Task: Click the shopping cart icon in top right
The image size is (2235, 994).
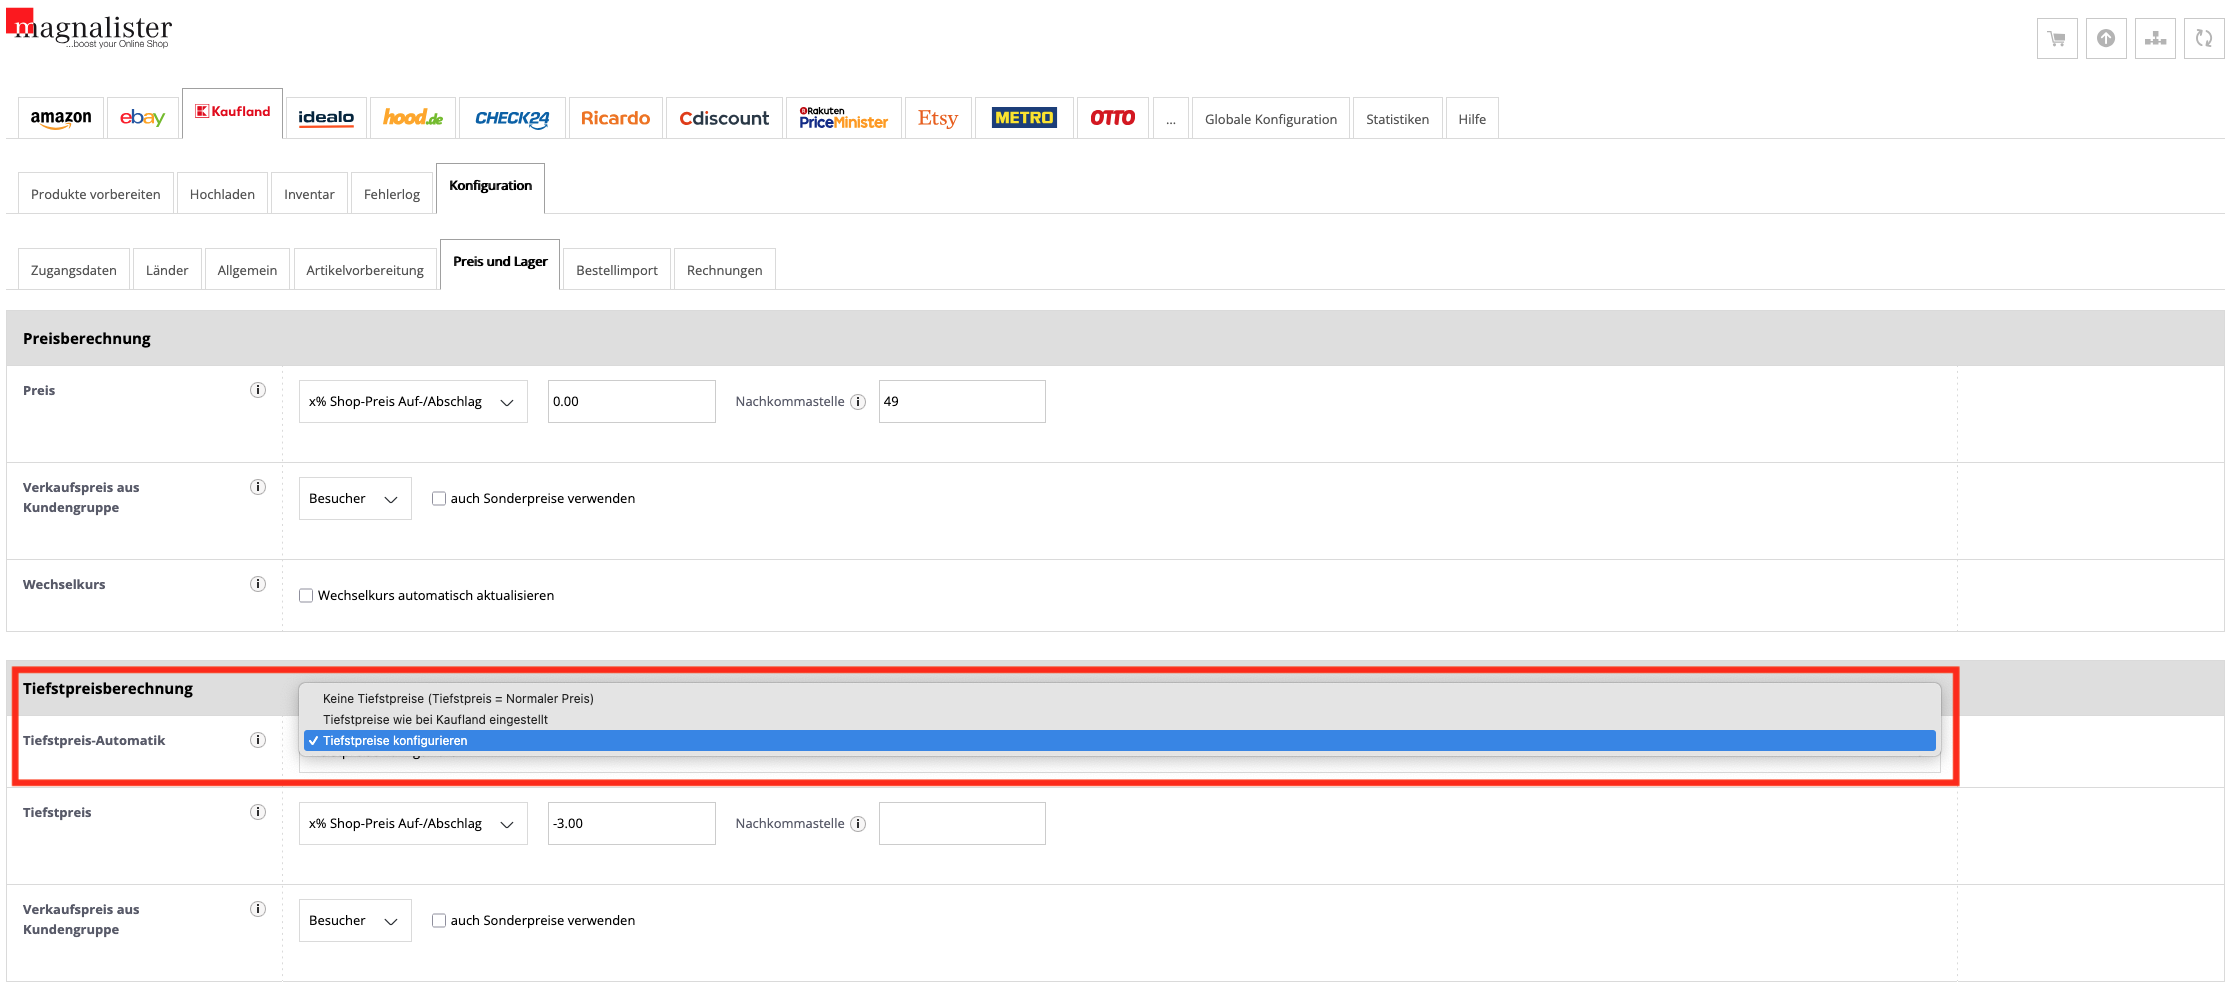Action: (2056, 39)
